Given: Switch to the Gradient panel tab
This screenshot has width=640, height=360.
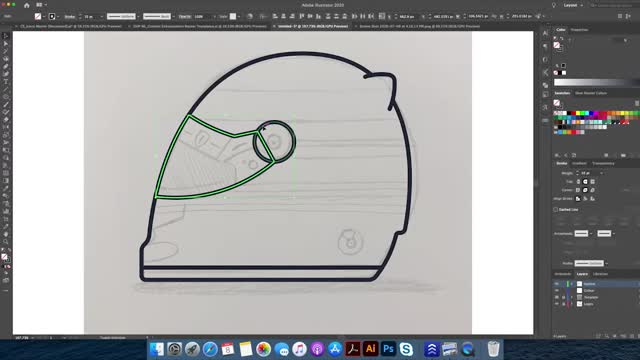Looking at the screenshot, I should click(579, 163).
